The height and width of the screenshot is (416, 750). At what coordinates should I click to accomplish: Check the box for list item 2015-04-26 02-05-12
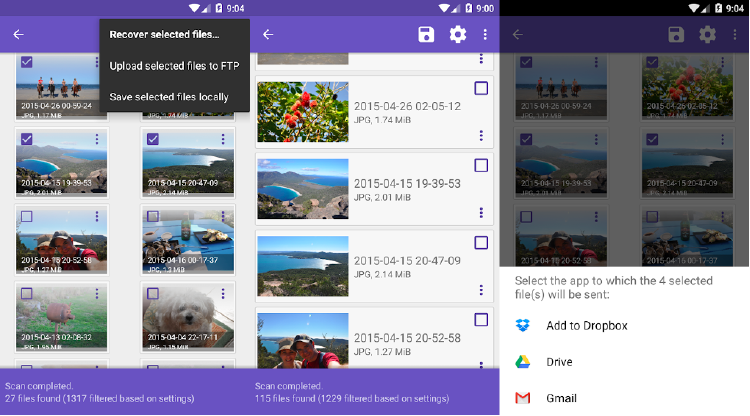(x=481, y=88)
